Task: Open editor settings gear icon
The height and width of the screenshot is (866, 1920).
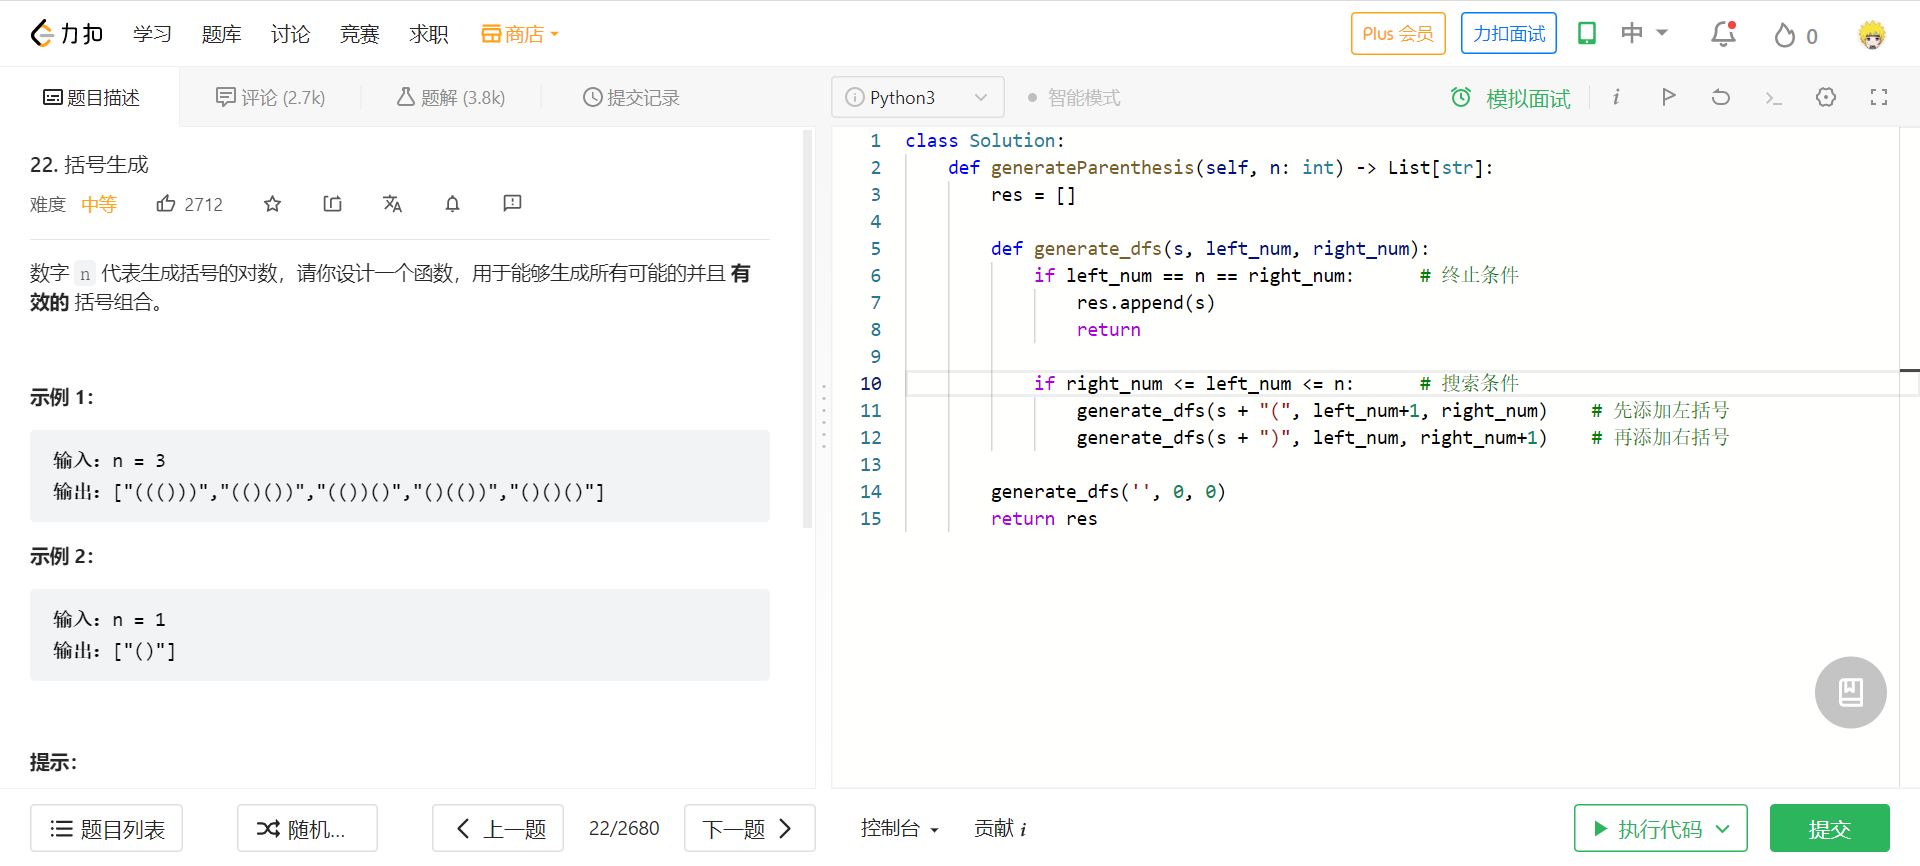Action: tap(1826, 97)
